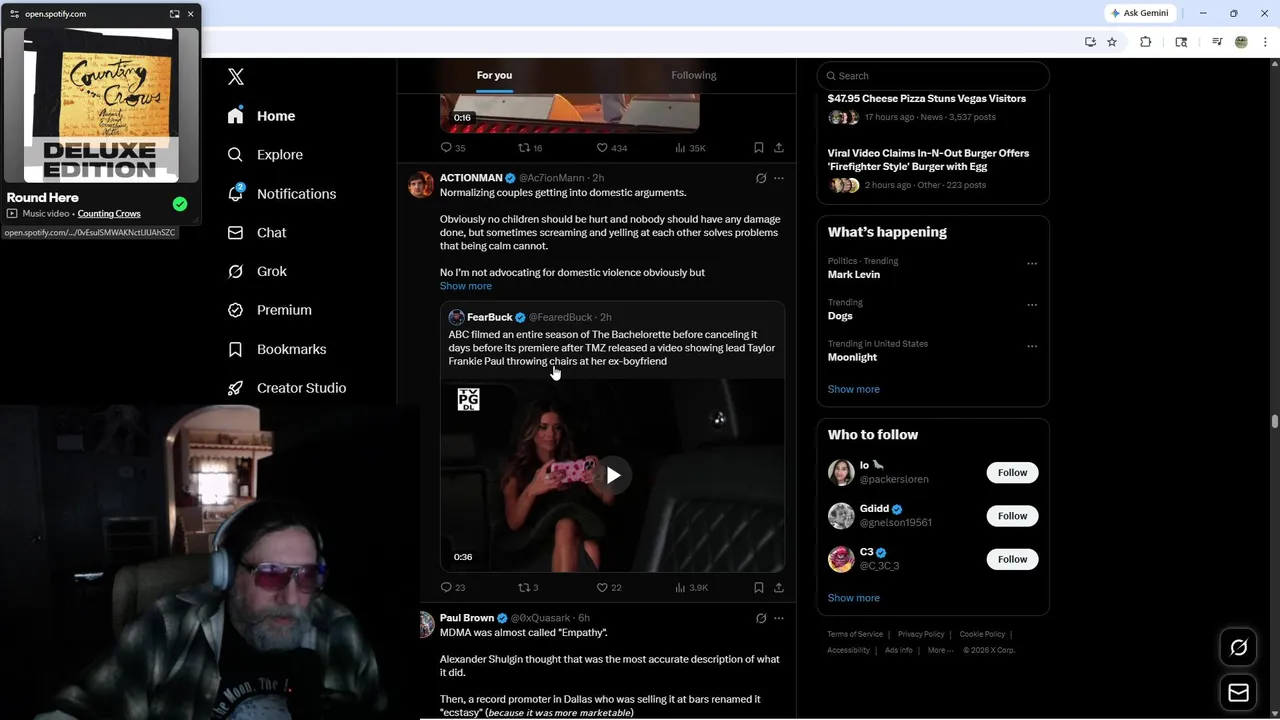Open more options for Dogs trend
This screenshot has height=720, width=1280.
click(1032, 305)
